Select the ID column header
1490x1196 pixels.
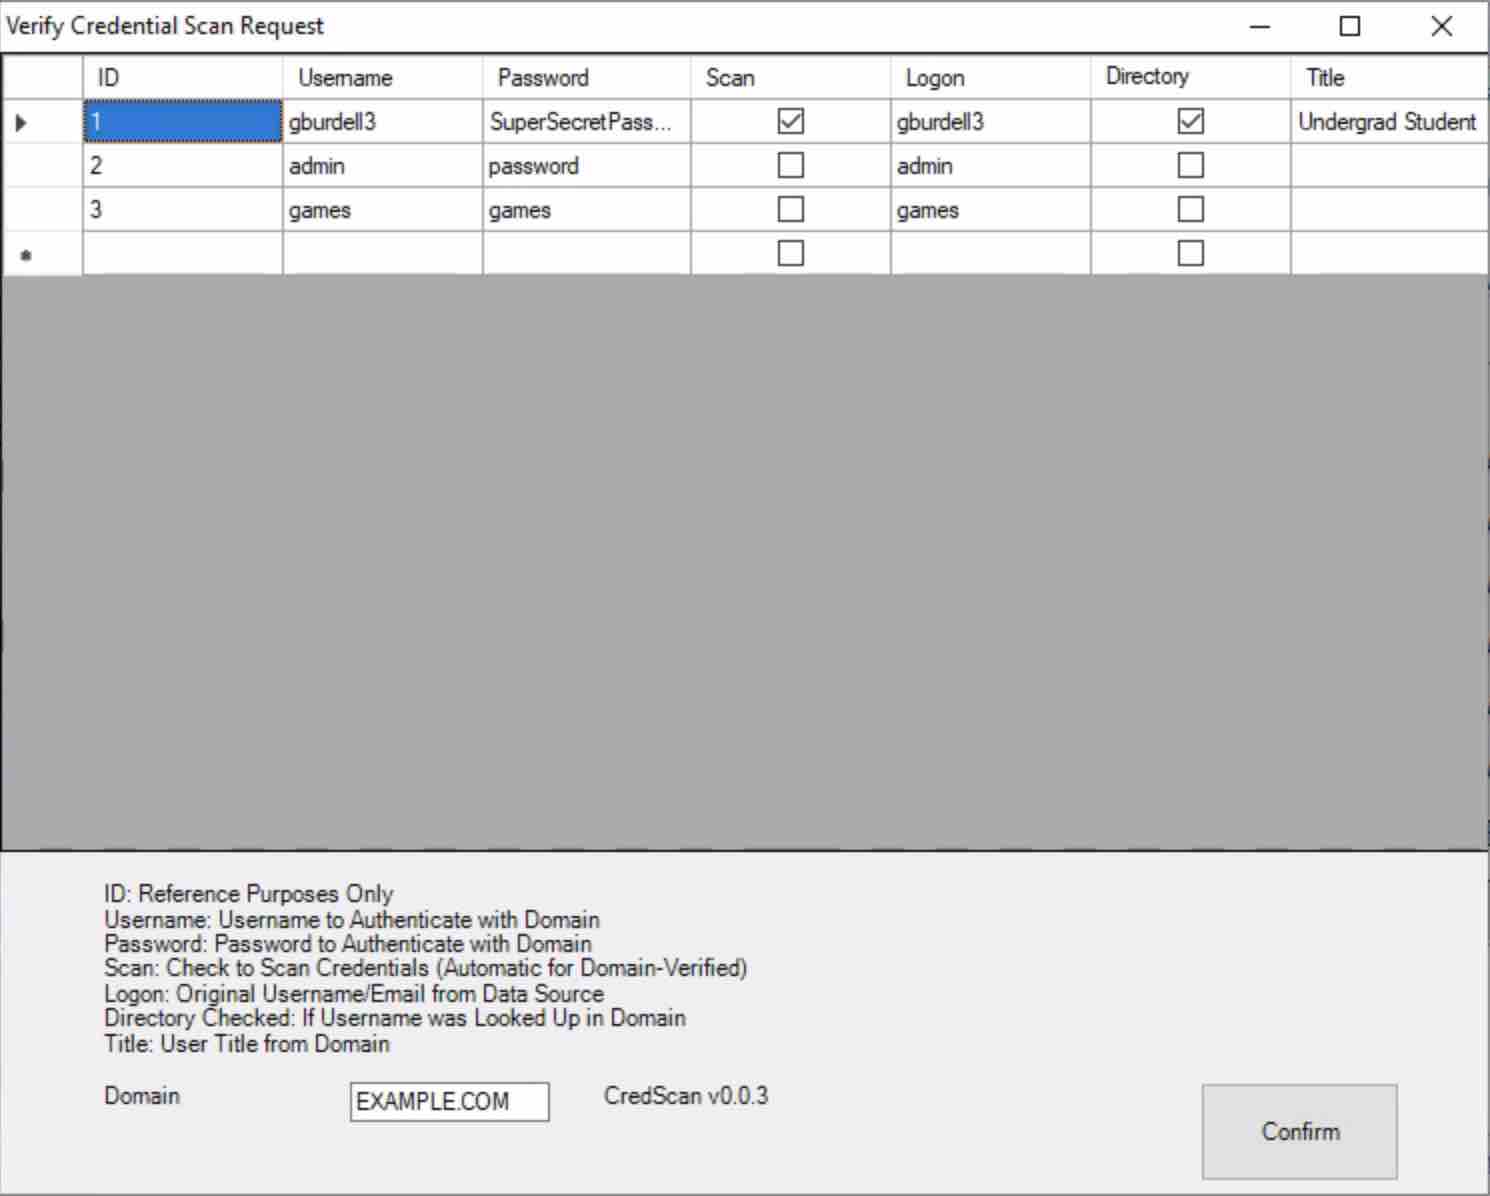tap(181, 77)
